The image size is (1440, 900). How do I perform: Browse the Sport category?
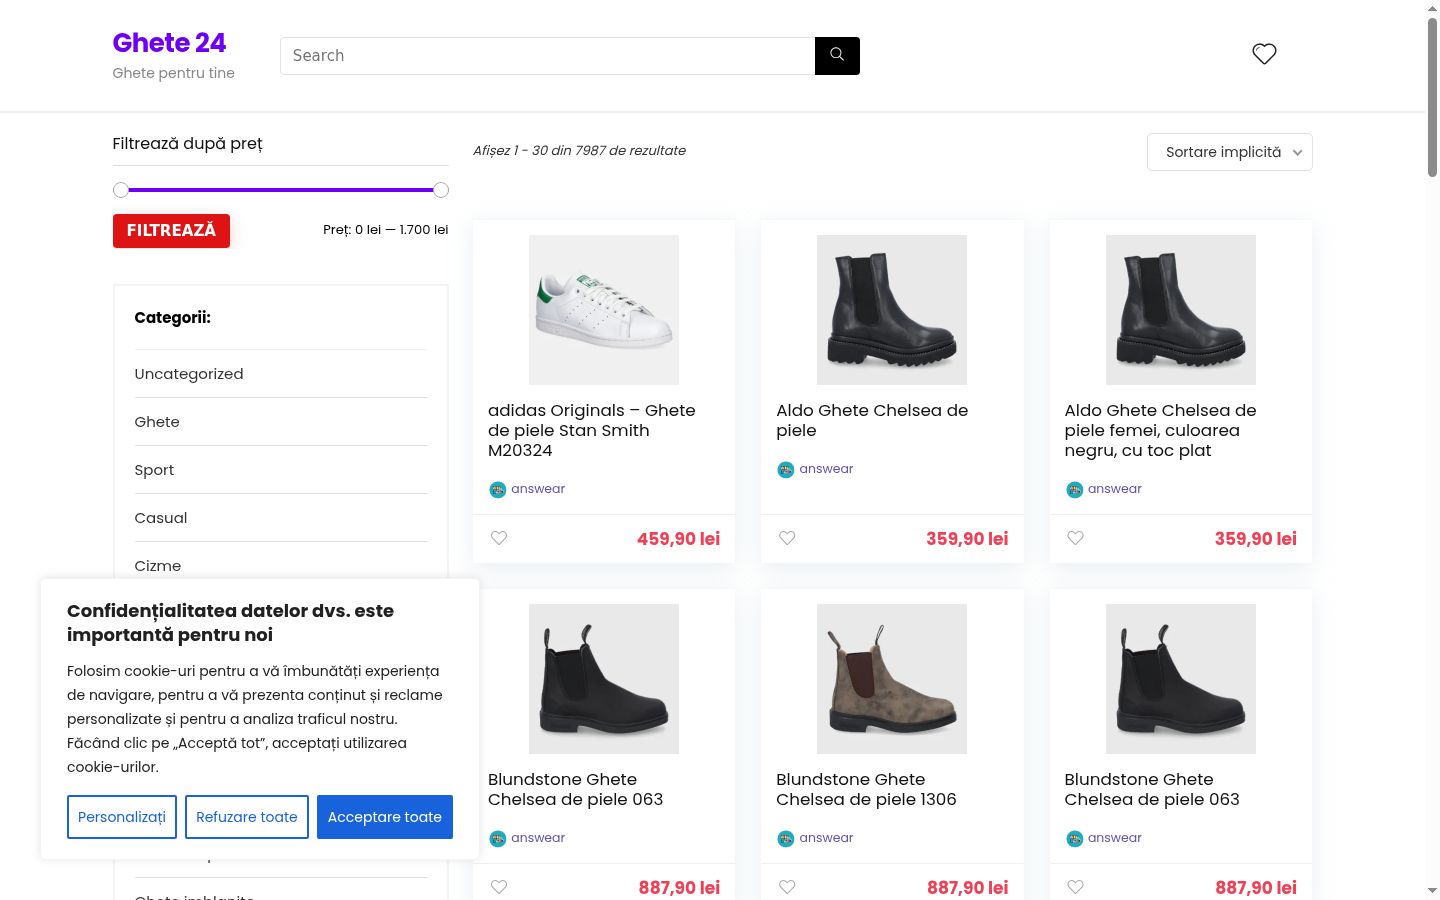[154, 470]
